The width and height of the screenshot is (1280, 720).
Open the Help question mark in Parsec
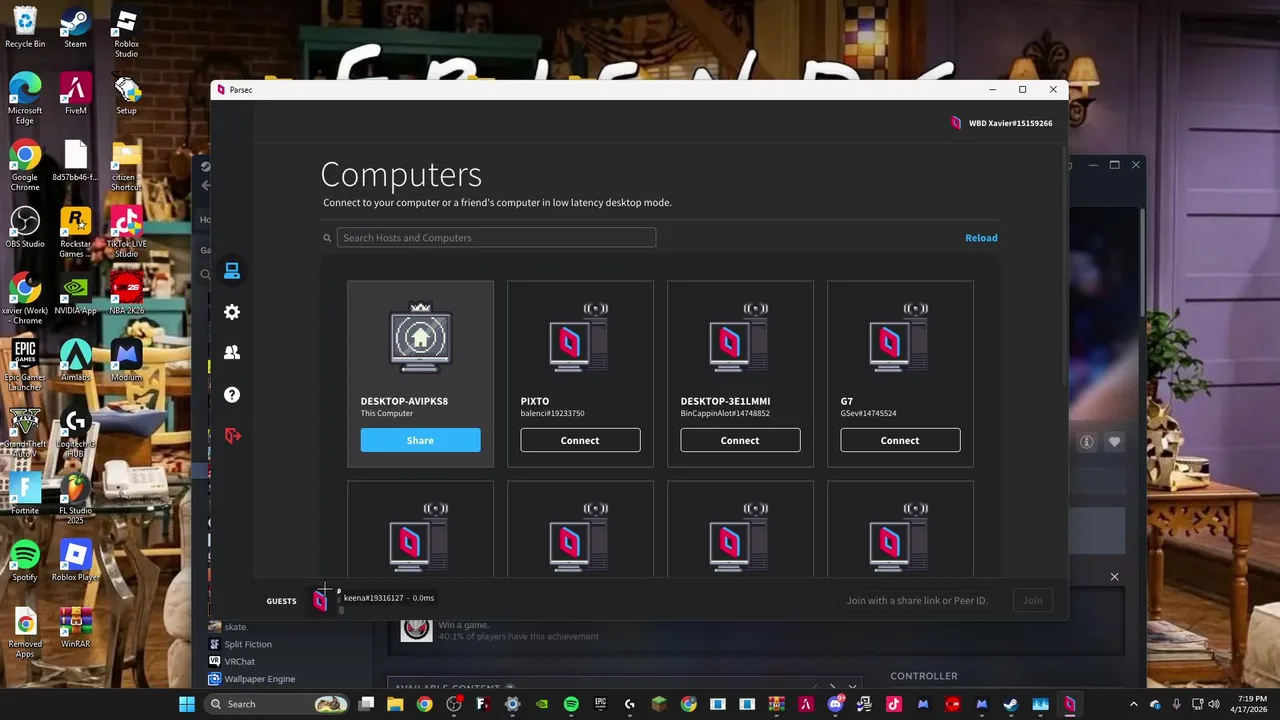point(232,395)
